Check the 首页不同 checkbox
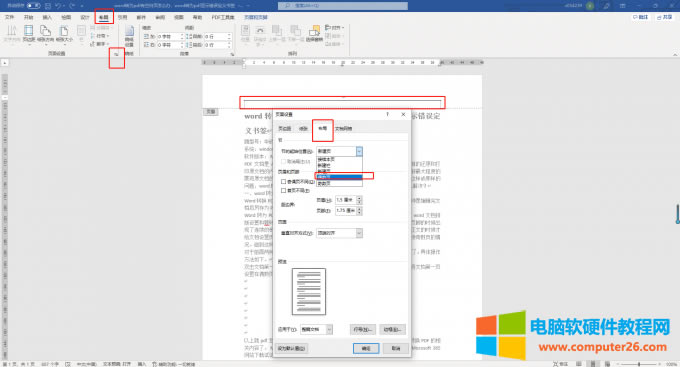680x367 pixels. 283,190
